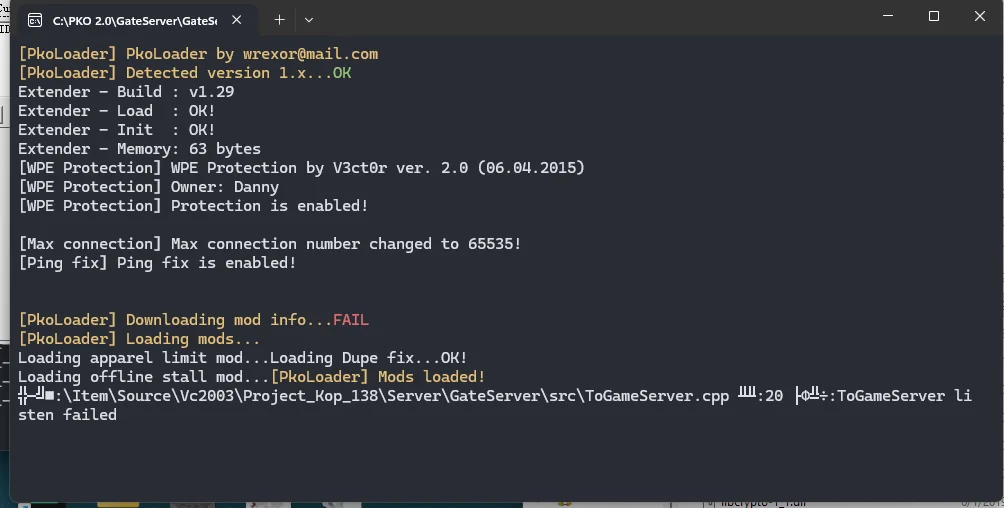
Task: Close the C:\PKO 2.0\GateServer tab
Action: click(238, 20)
